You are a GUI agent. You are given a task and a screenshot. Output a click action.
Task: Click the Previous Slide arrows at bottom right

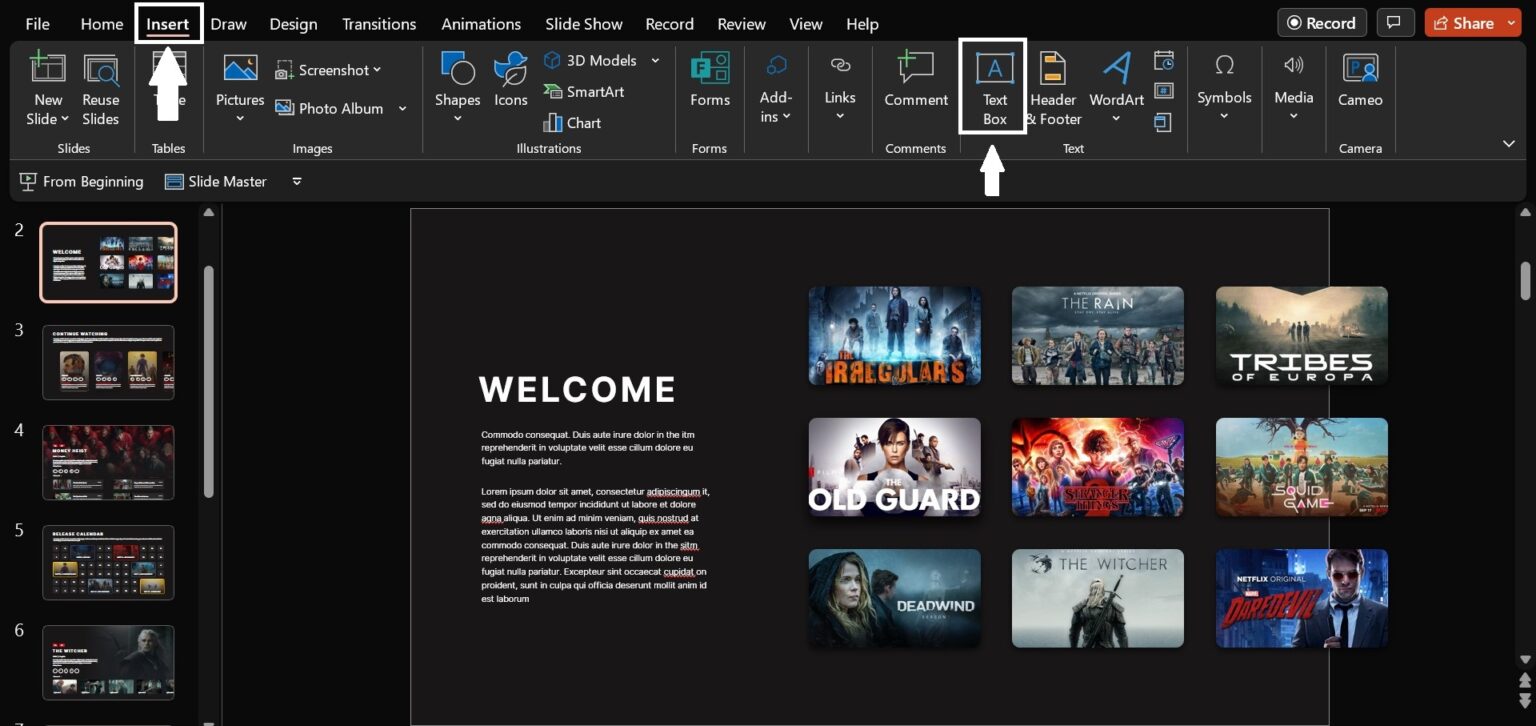1524,681
